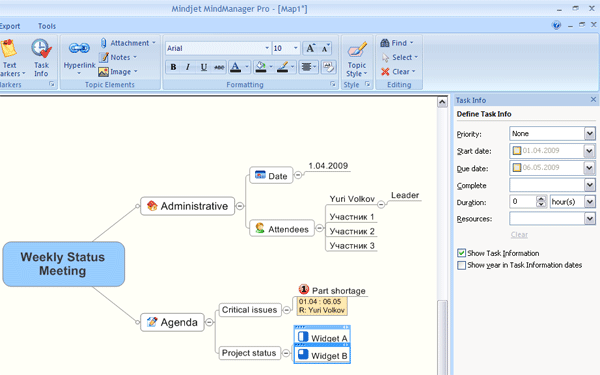Apply Strikethrough formatting

(219, 67)
